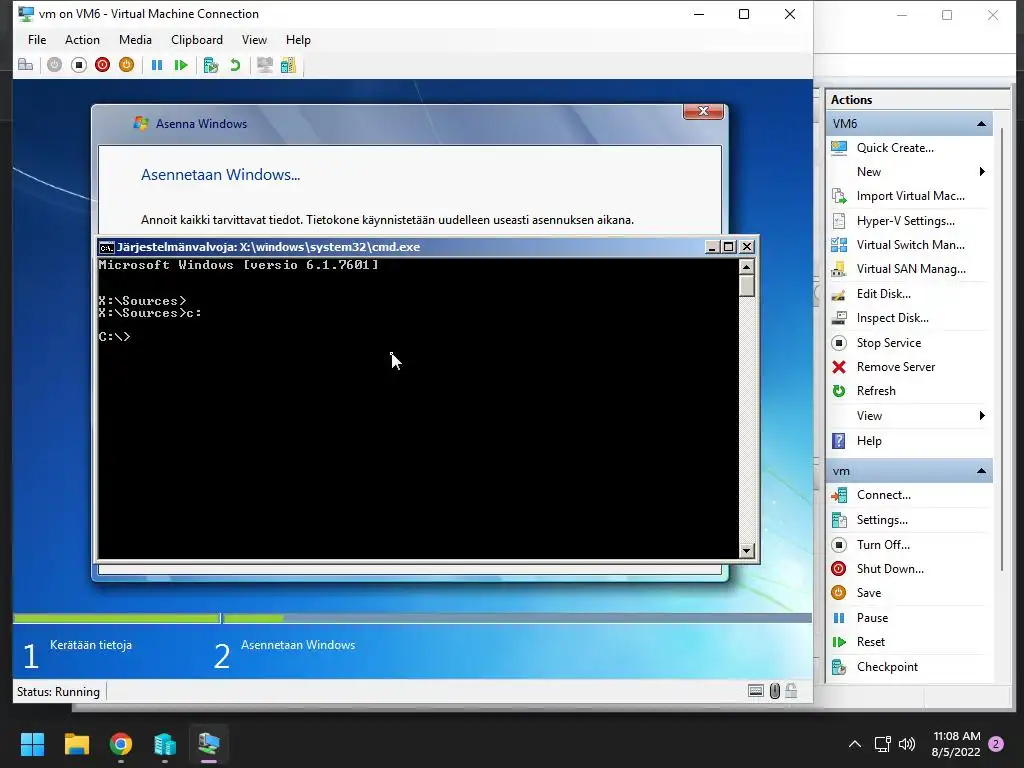This screenshot has width=1024, height=768.
Task: Close the Asenna Windows dialog
Action: point(703,112)
